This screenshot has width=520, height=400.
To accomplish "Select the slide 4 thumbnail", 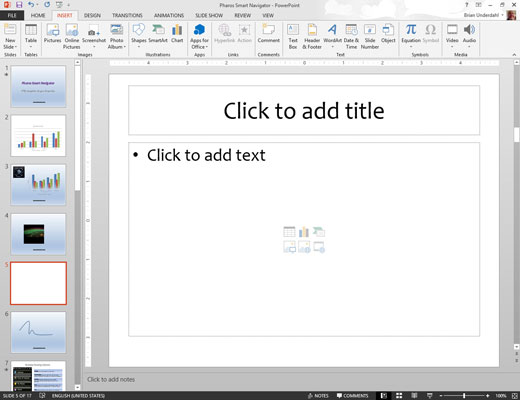I will pyautogui.click(x=38, y=234).
